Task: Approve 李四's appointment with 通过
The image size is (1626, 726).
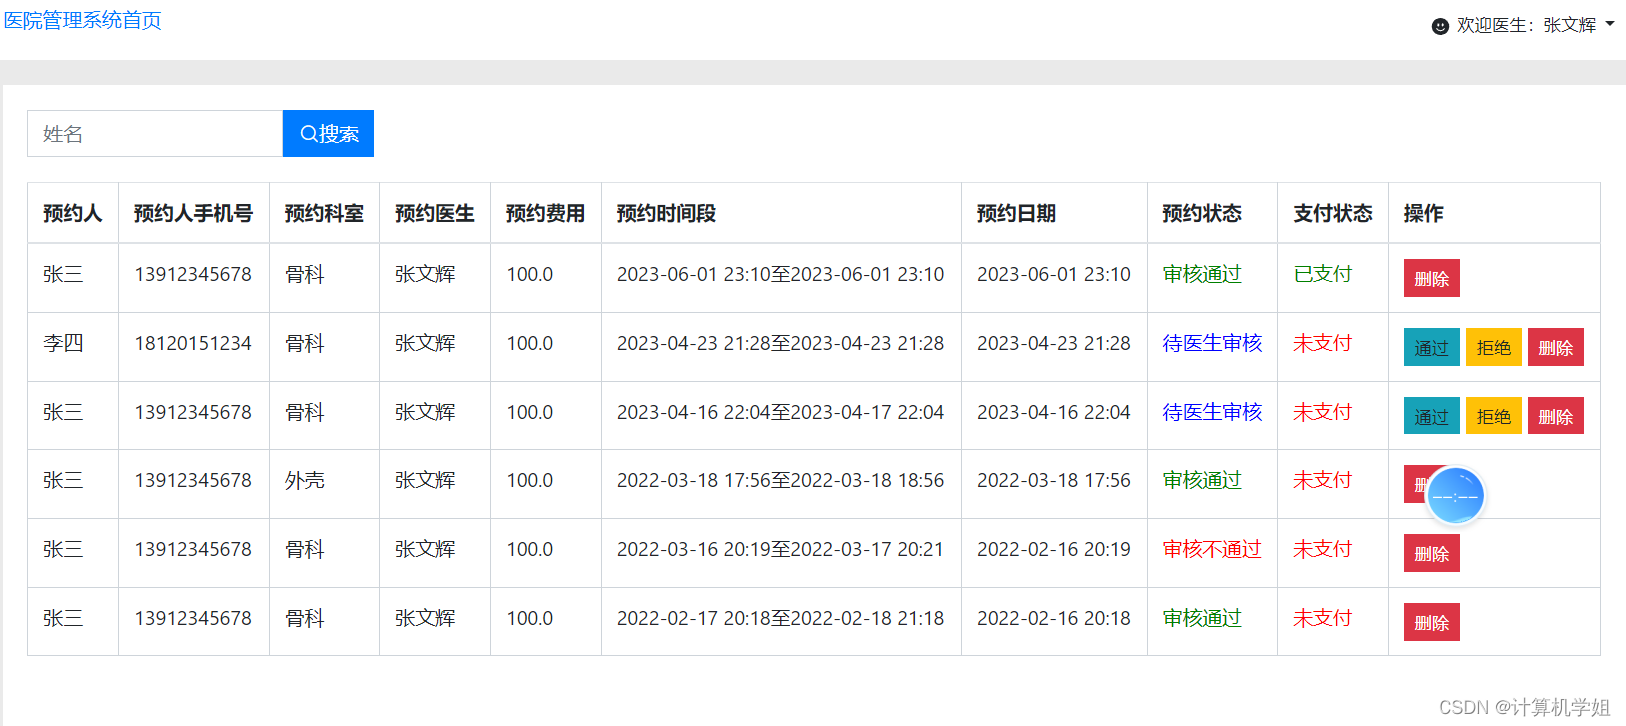Action: [x=1431, y=348]
